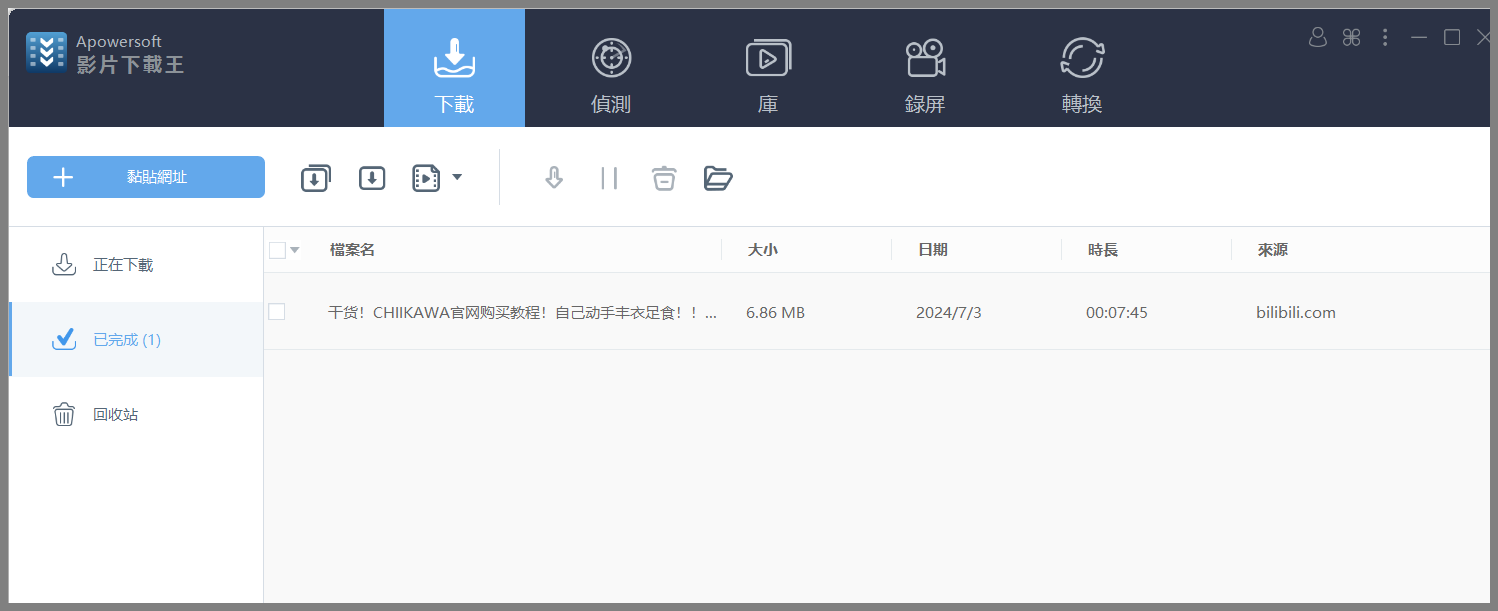Open the video format dropdown arrow
This screenshot has height=611, width=1498.
click(x=458, y=177)
